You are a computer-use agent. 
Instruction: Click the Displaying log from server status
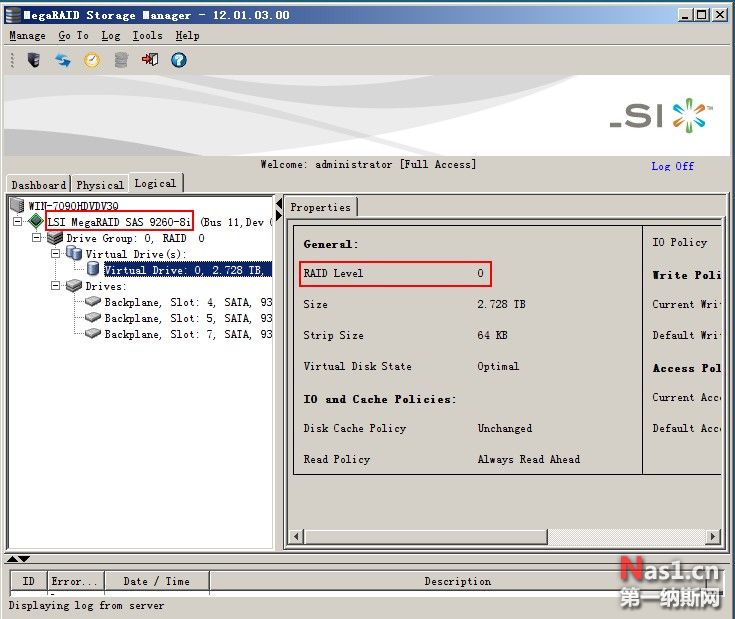(x=87, y=605)
